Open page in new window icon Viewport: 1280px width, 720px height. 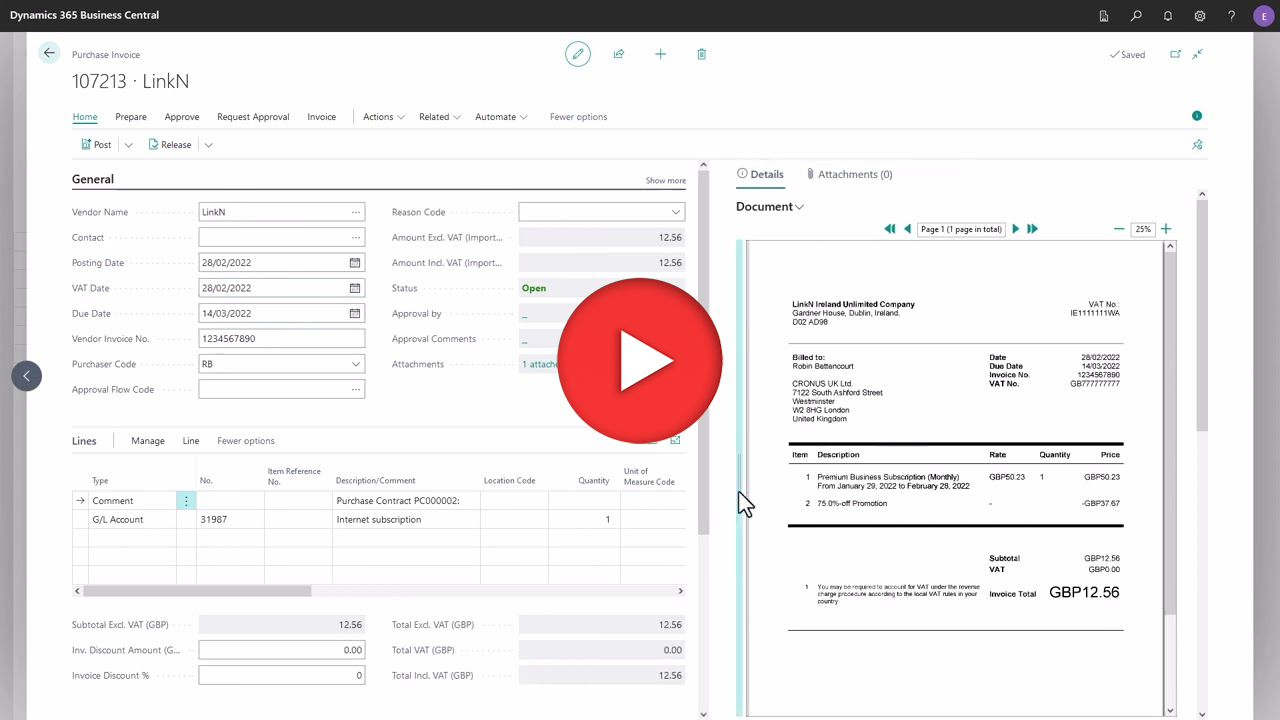point(1175,54)
